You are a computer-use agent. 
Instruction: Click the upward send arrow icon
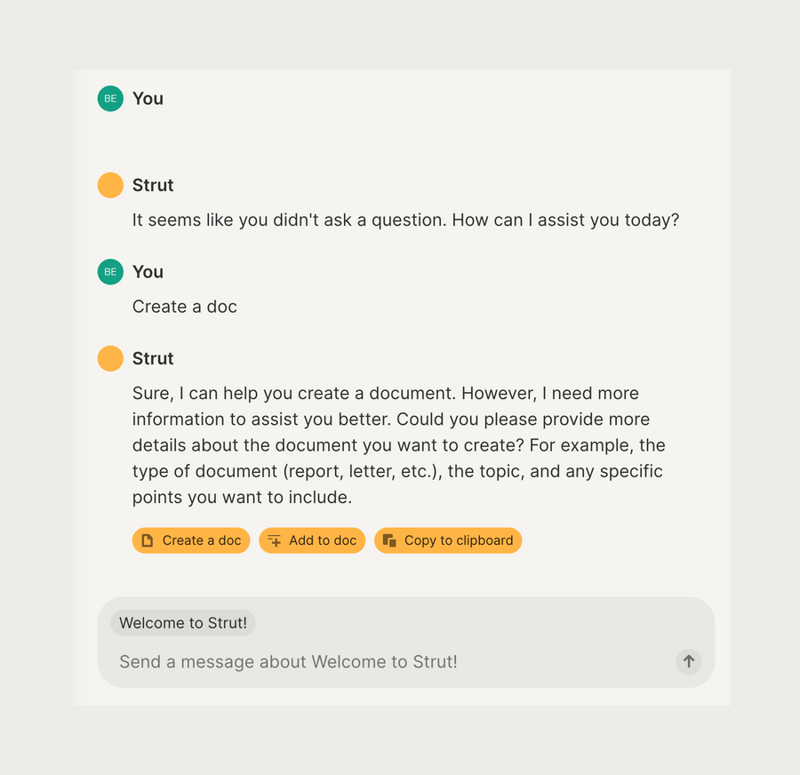click(x=688, y=661)
